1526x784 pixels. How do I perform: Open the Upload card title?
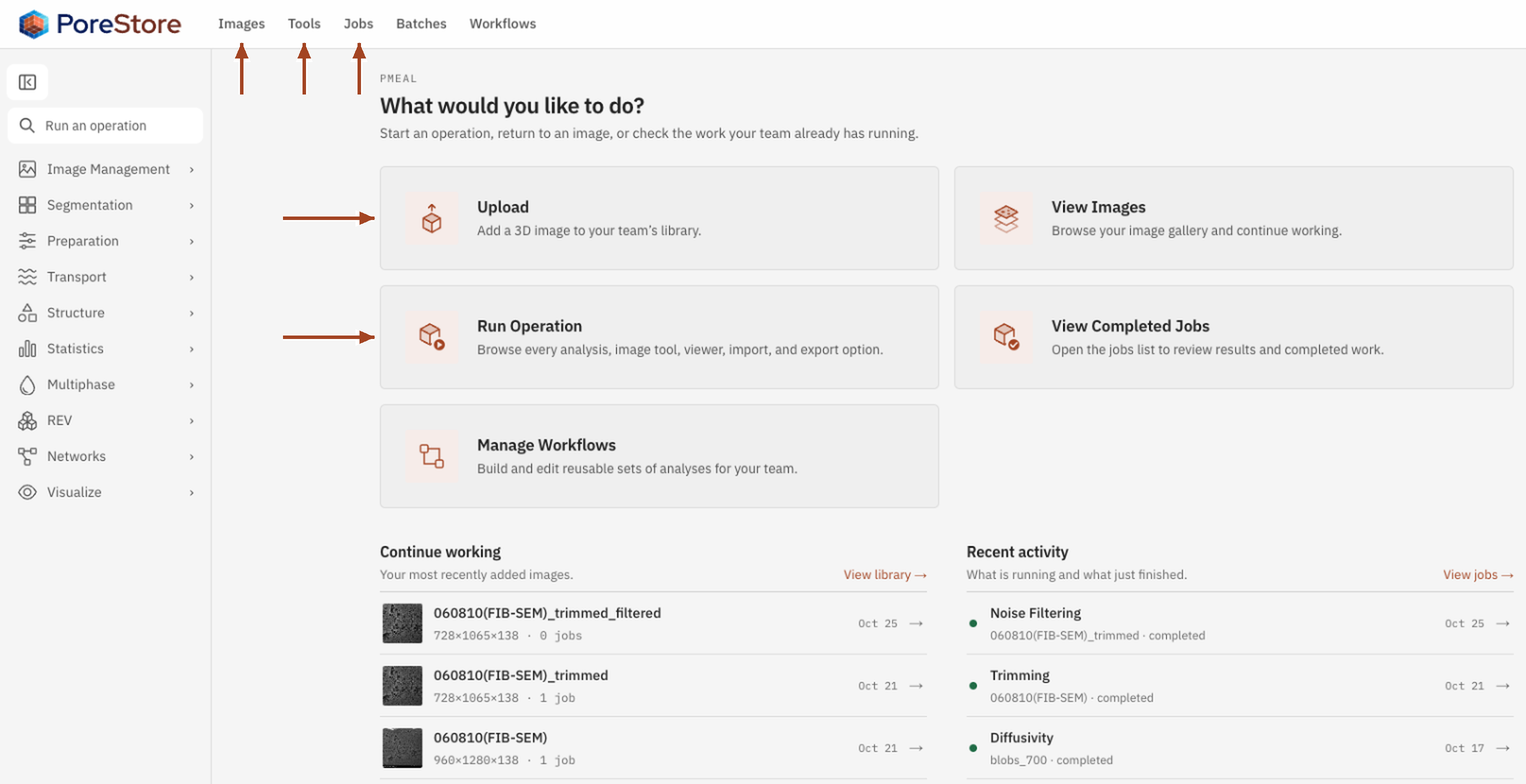pos(503,207)
